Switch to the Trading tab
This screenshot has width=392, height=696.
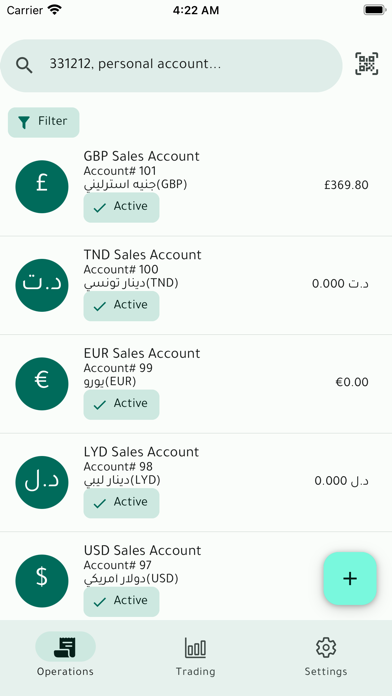point(195,656)
